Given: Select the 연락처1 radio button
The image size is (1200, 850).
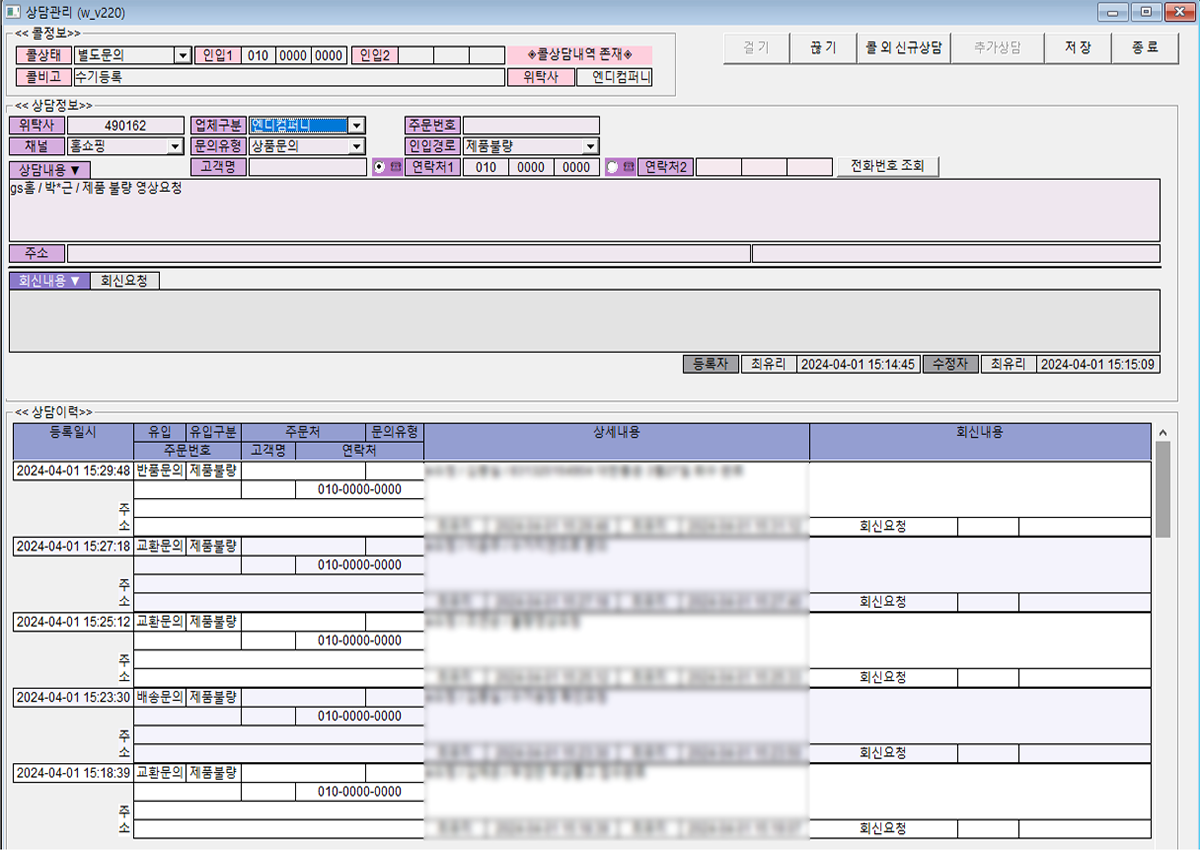Looking at the screenshot, I should coord(379,167).
